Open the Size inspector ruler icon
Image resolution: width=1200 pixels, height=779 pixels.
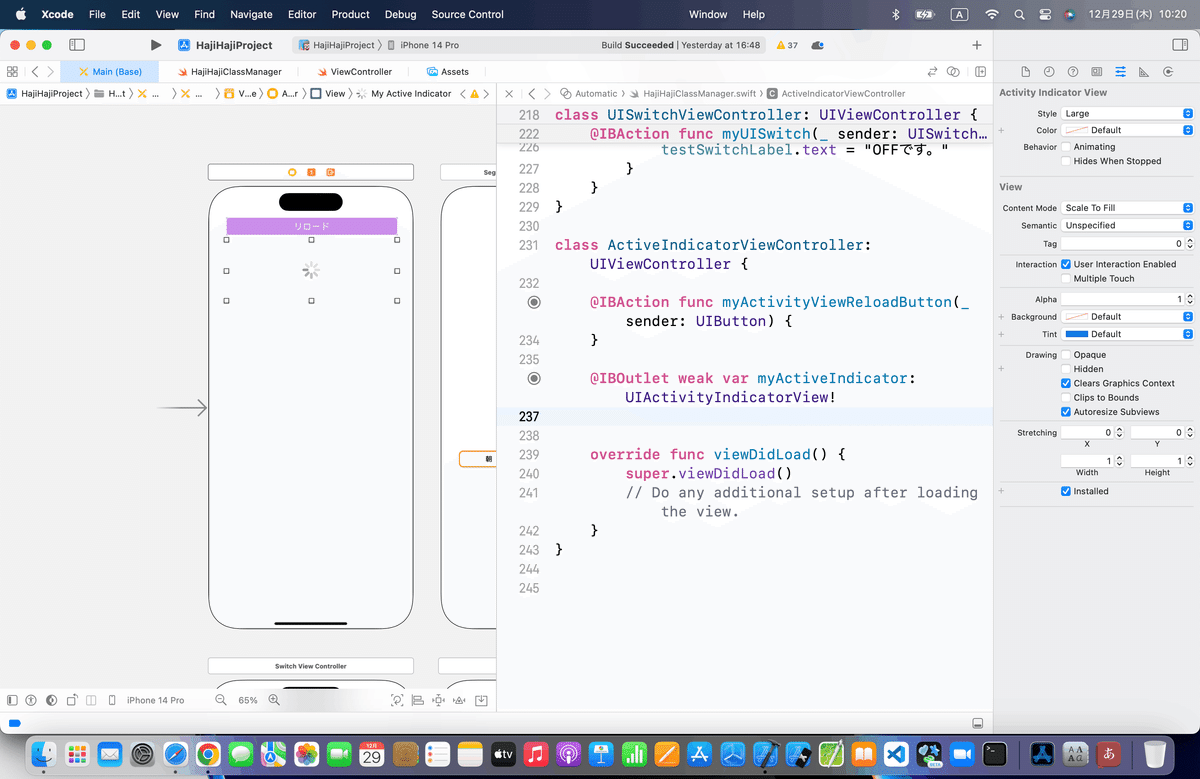(x=1143, y=72)
